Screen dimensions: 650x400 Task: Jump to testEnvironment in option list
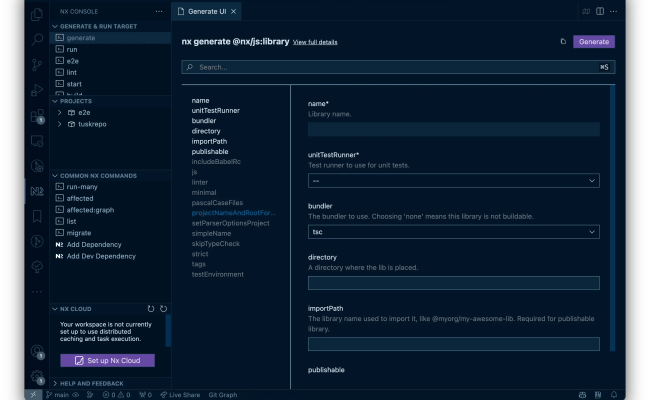[x=218, y=274]
